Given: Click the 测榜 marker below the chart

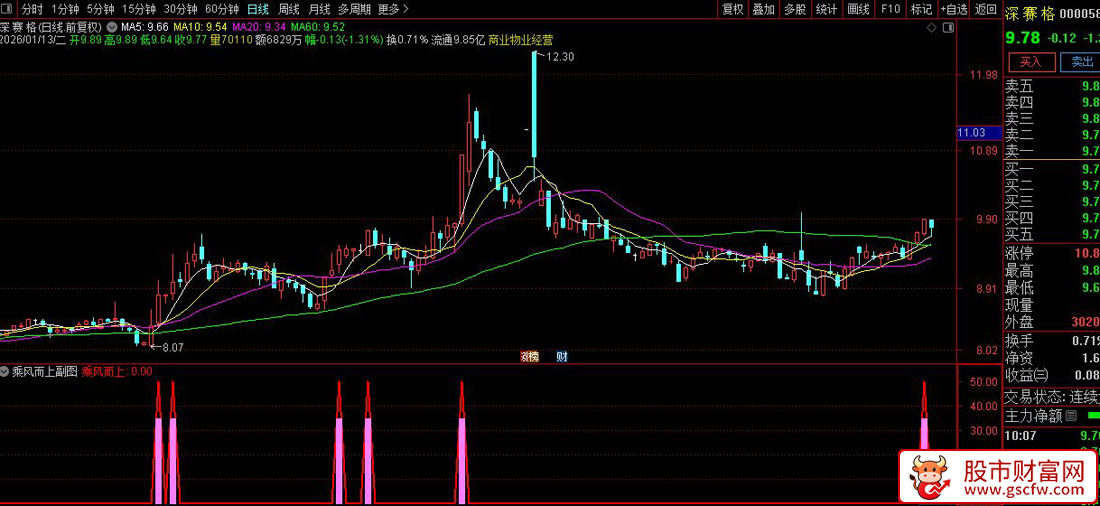Looking at the screenshot, I should coord(530,357).
